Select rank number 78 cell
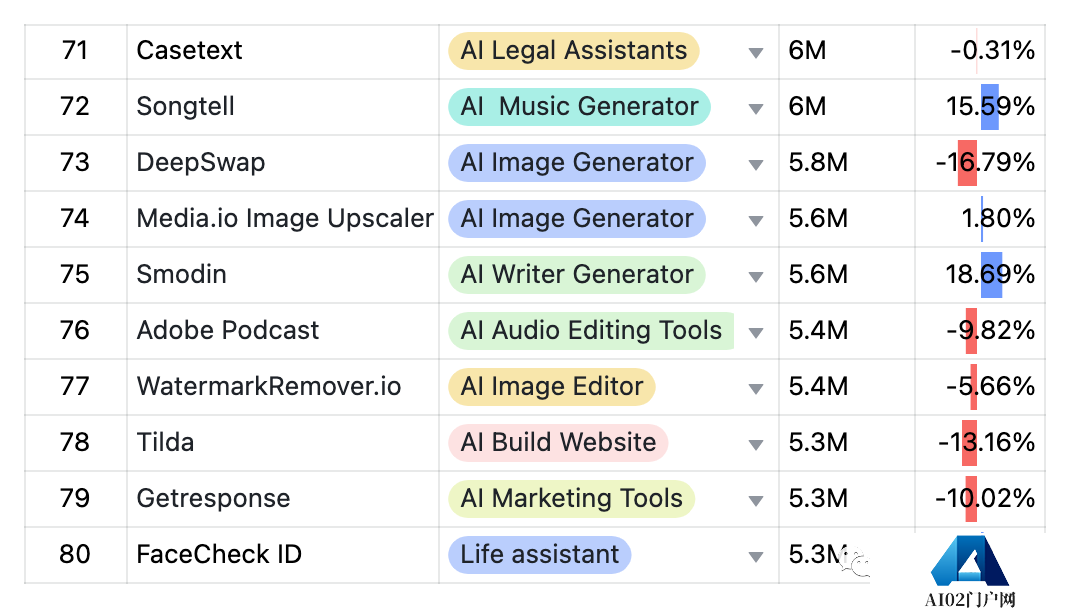This screenshot has width=1070, height=608. 75,443
